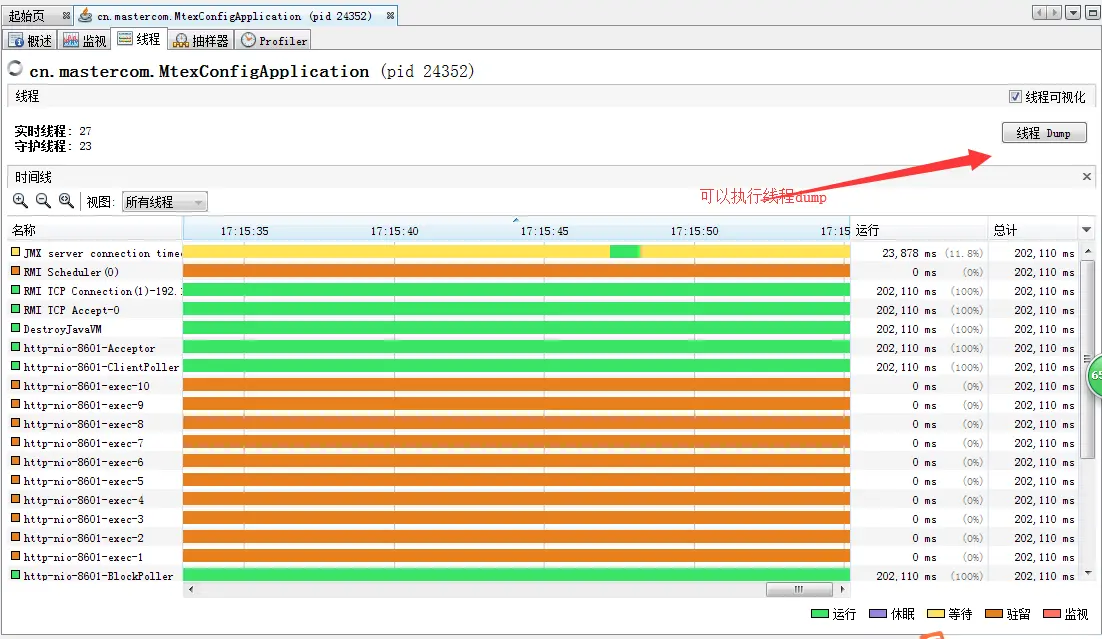Viewport: 1102px width, 639px height.
Task: Select the http-nio-8601-exec-8 thread row
Action: point(543,423)
